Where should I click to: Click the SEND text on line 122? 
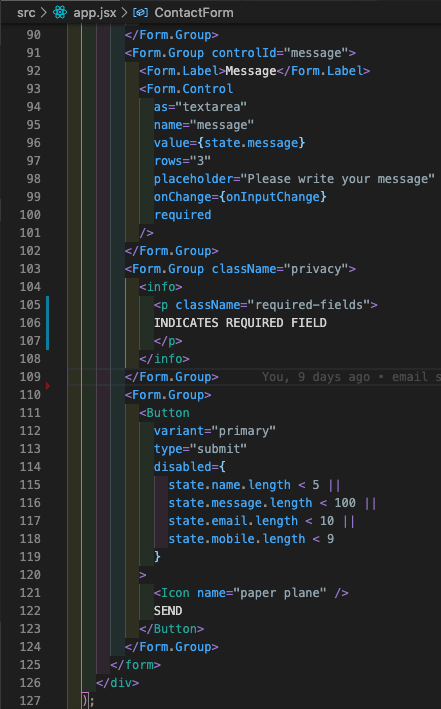tap(168, 611)
